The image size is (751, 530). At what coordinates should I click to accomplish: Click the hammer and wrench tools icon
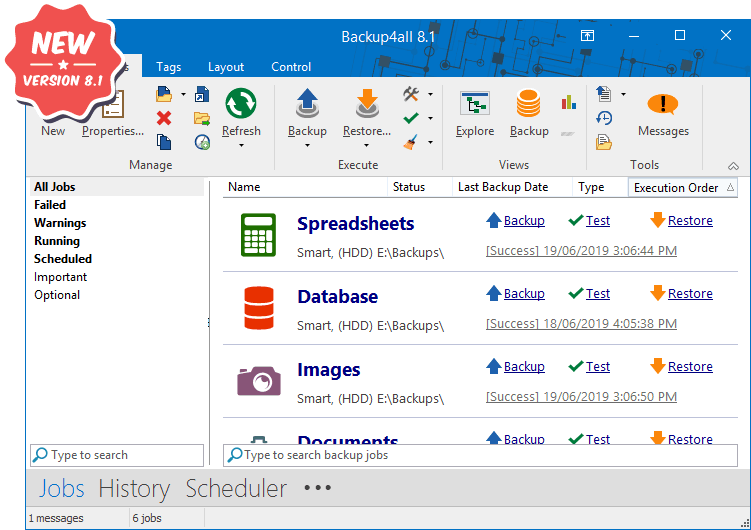[411, 94]
